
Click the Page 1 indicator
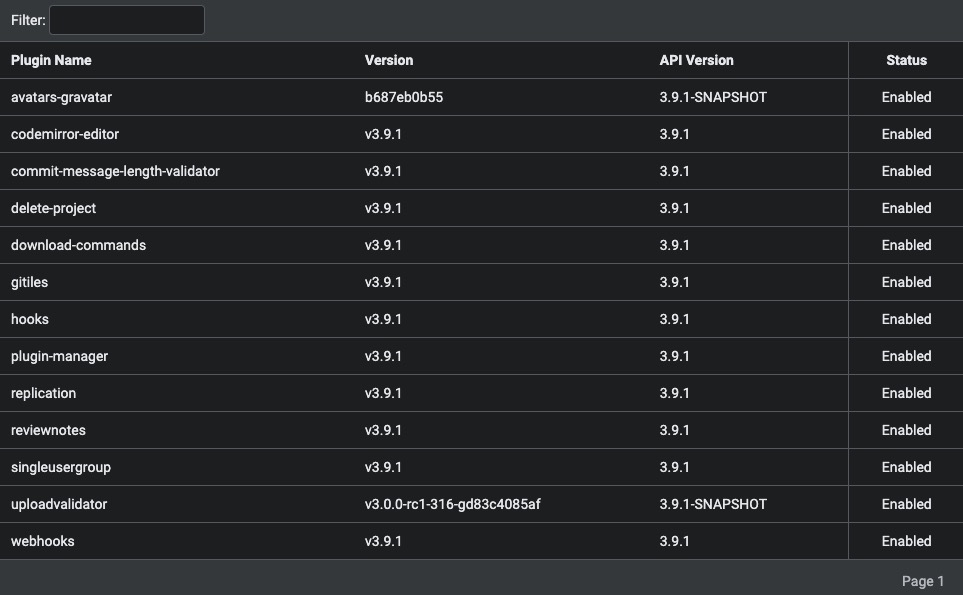[x=922, y=580]
